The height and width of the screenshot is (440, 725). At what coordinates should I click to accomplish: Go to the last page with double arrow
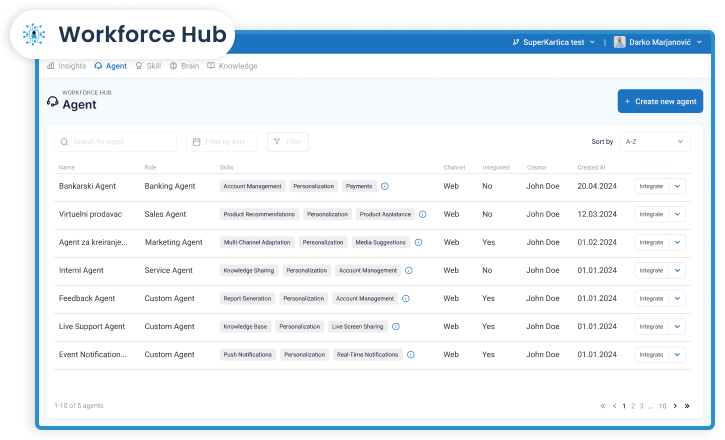tap(687, 406)
